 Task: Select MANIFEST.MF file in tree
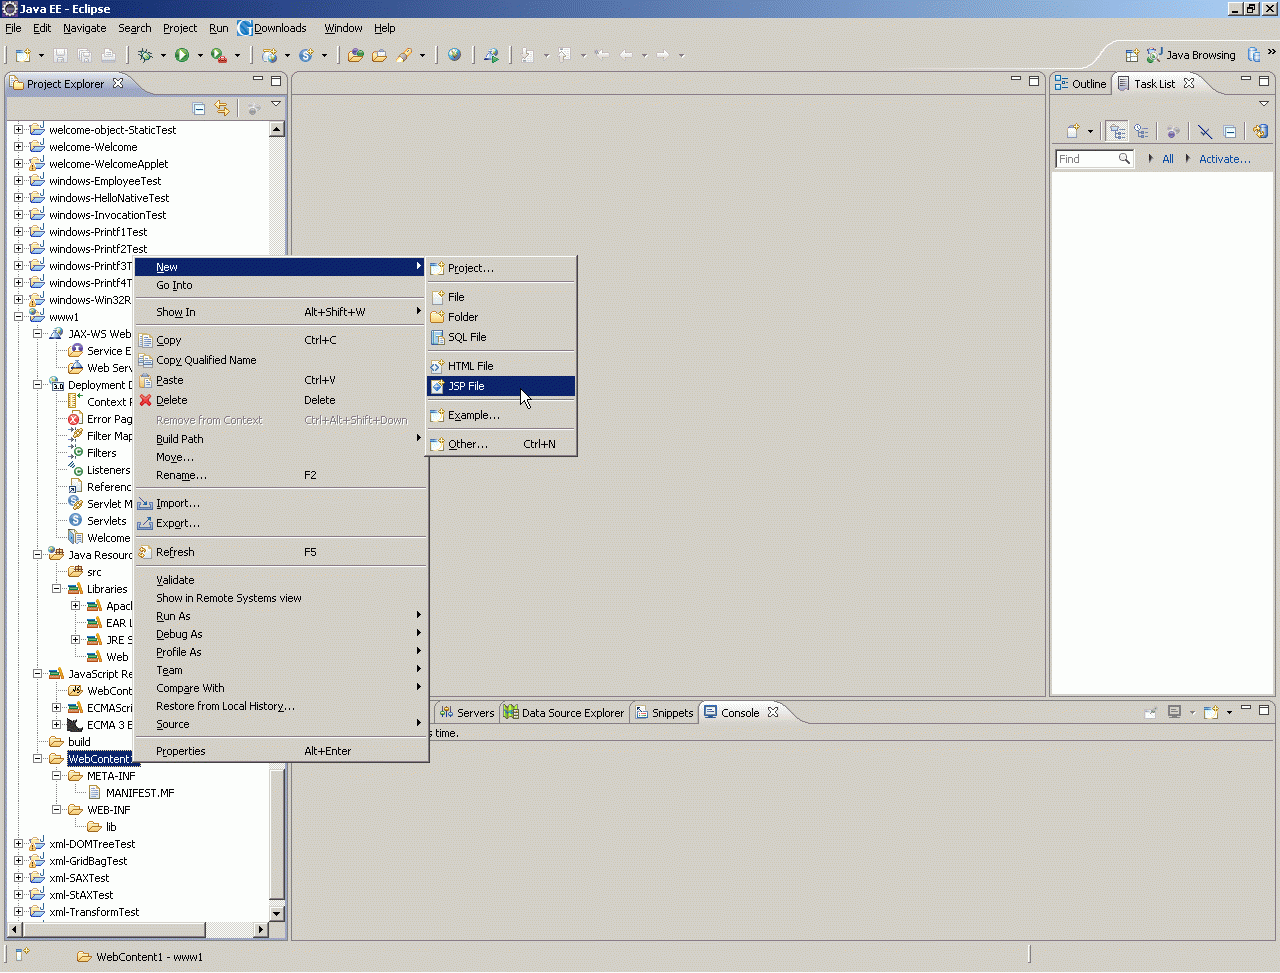pyautogui.click(x=131, y=793)
